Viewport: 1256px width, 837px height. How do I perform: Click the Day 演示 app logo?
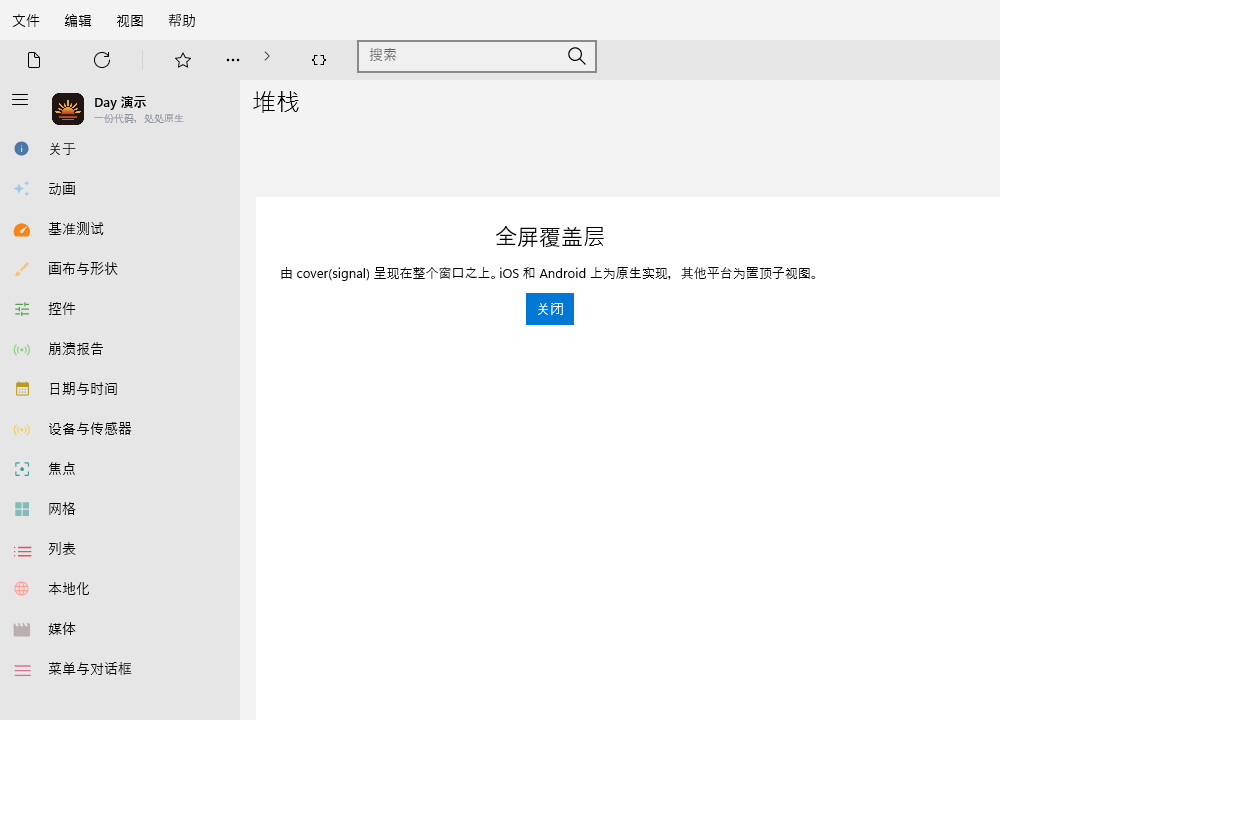[68, 109]
